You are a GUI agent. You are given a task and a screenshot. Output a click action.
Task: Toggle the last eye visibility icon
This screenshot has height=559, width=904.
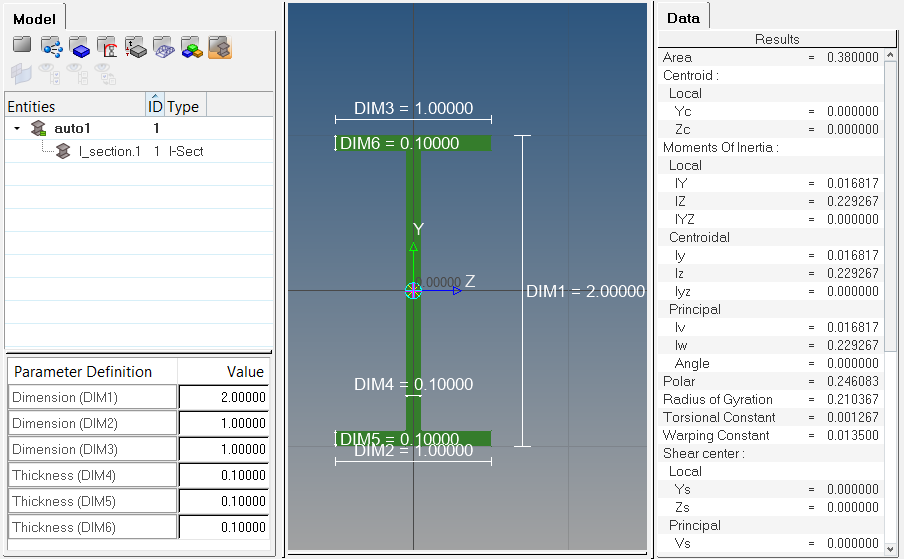click(x=105, y=73)
